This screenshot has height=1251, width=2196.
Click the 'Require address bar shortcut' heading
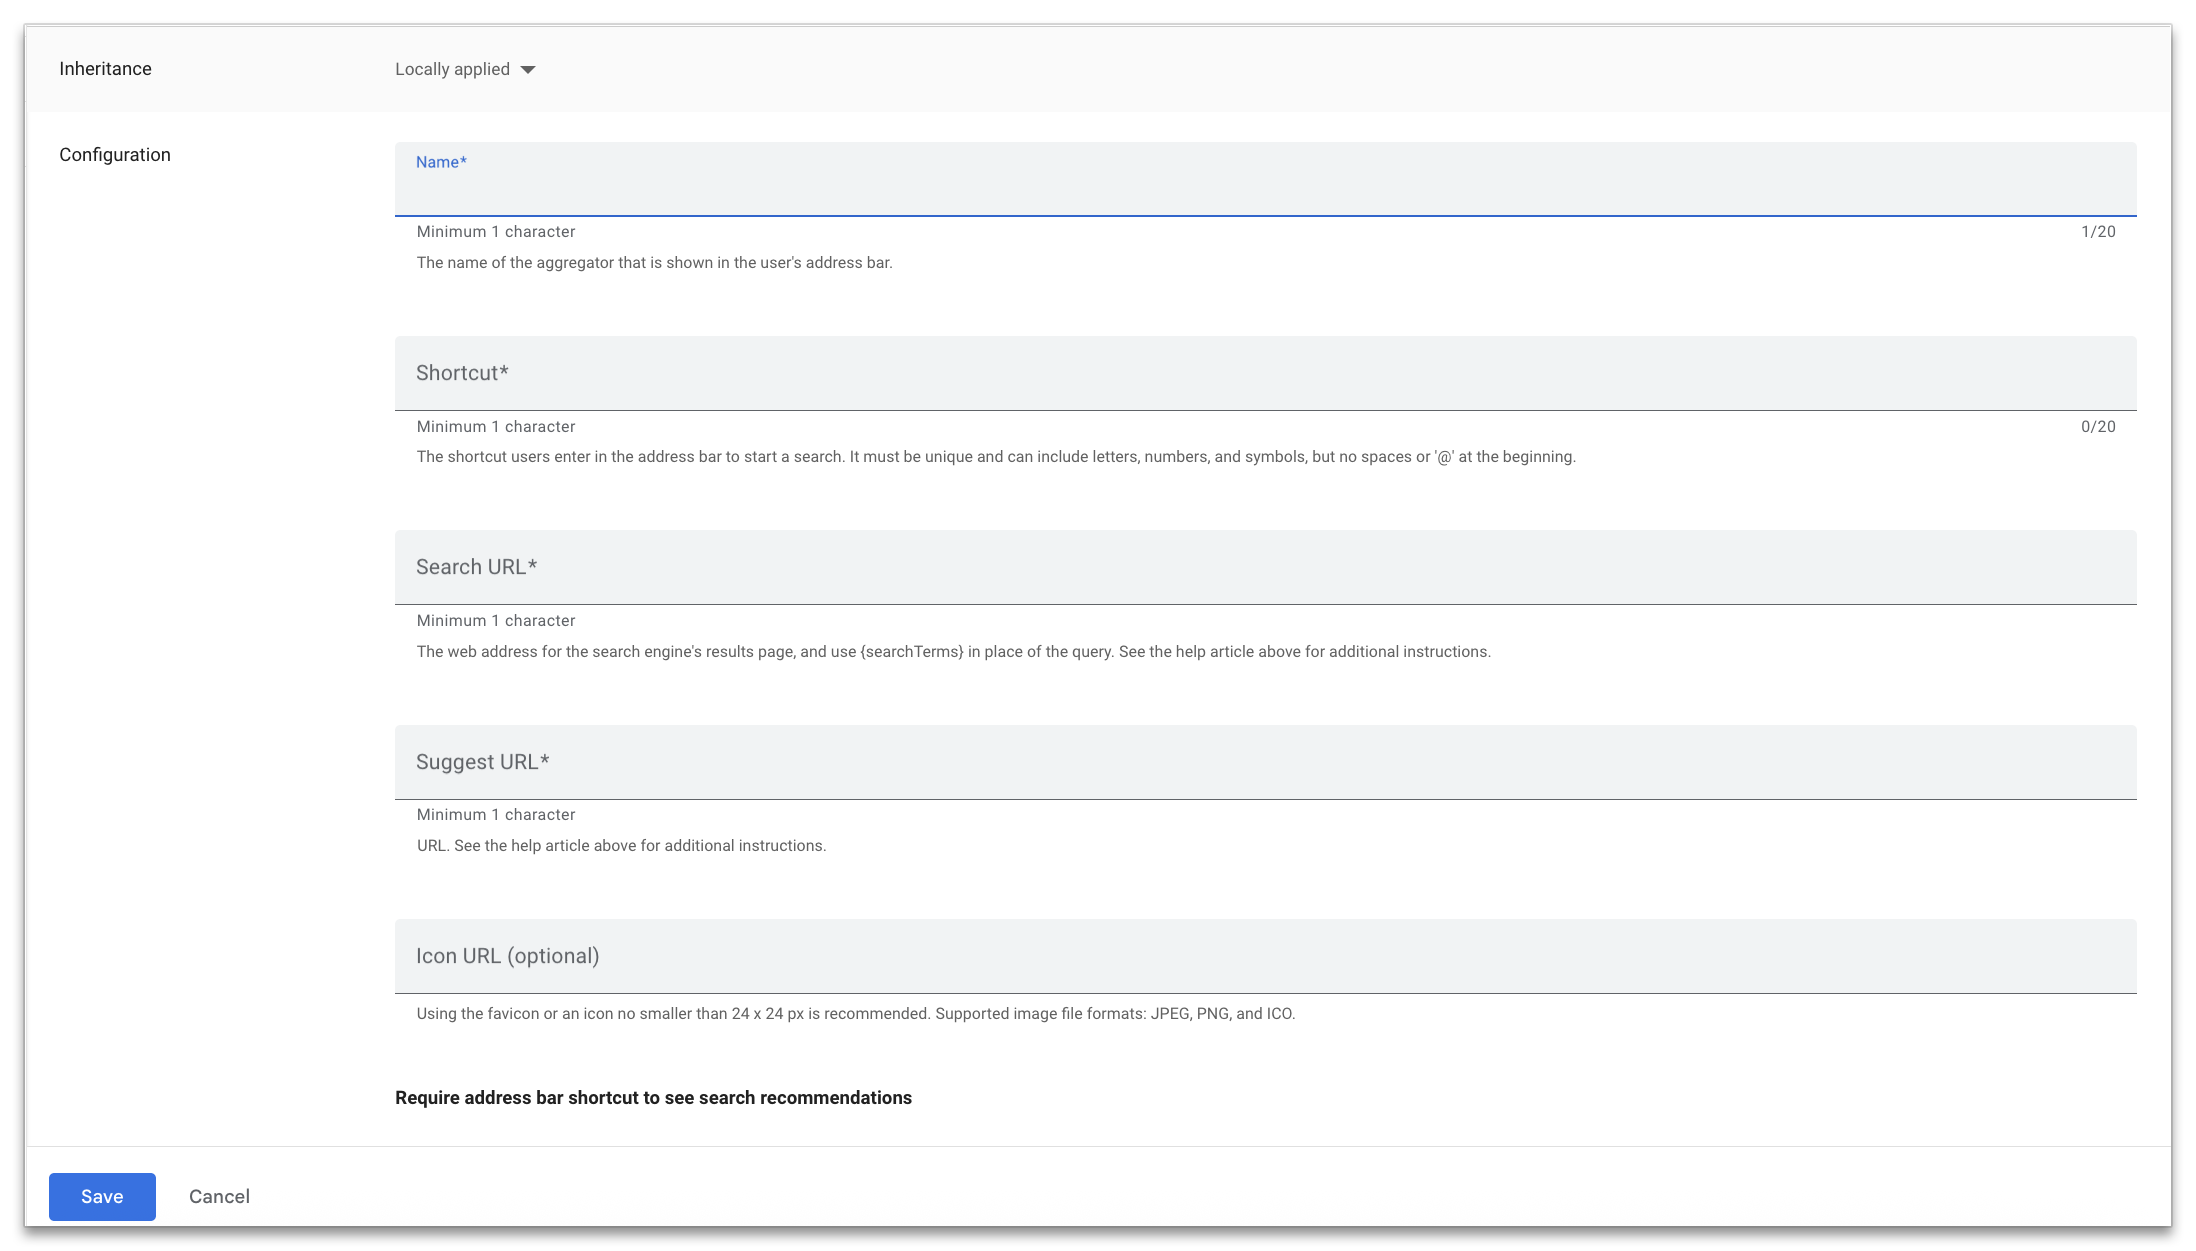[653, 1098]
